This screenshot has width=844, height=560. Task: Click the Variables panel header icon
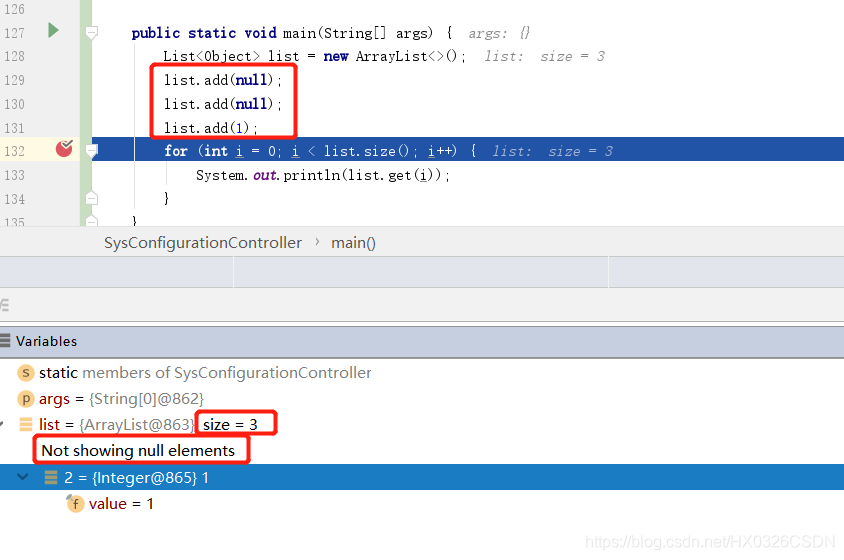coord(6,341)
